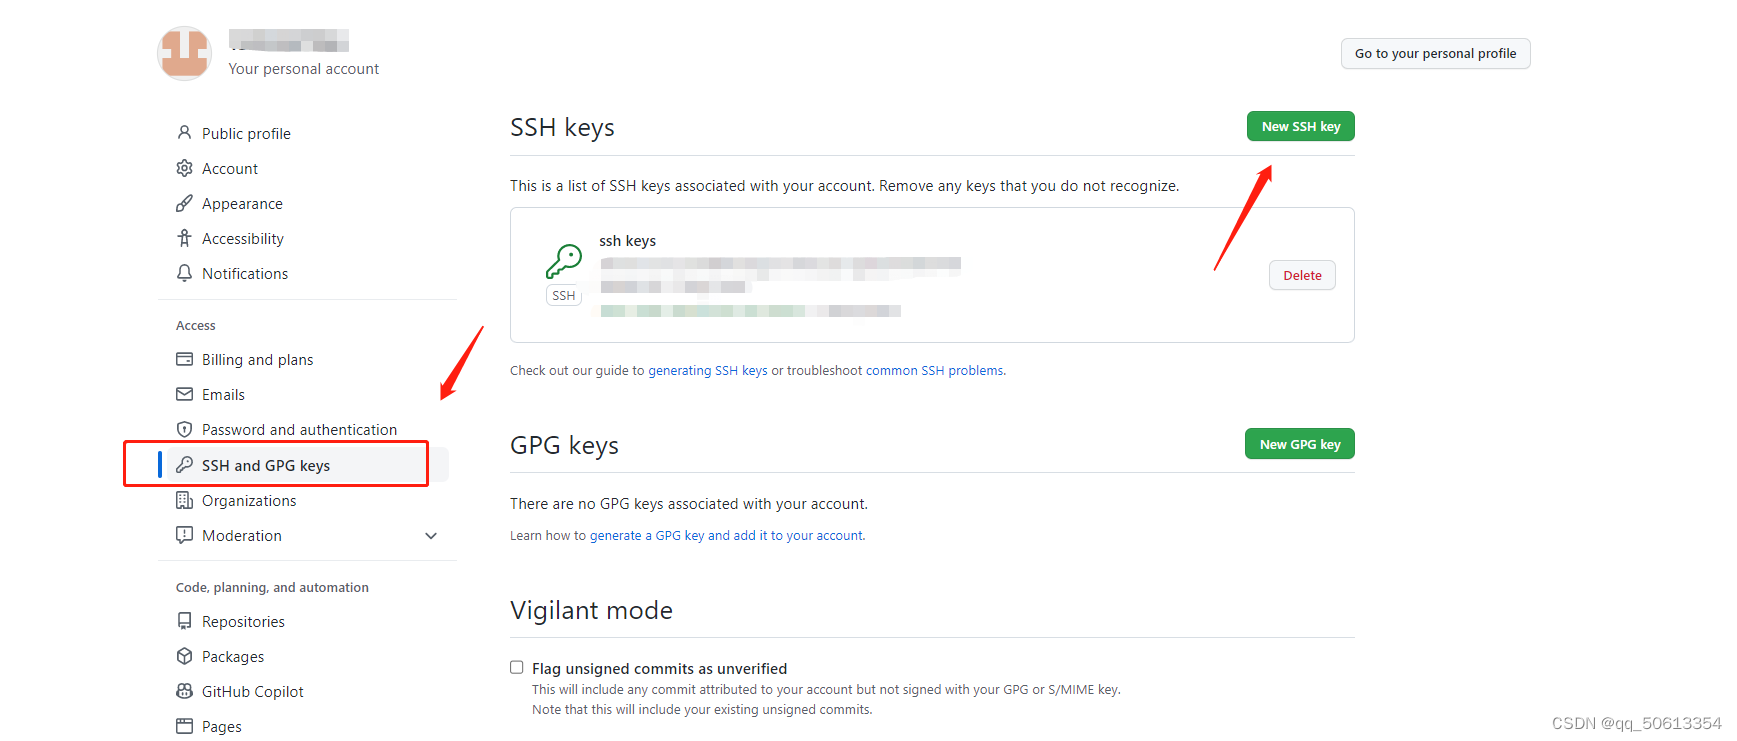Click the Password and authentication shield icon
1737x741 pixels.
(x=184, y=429)
